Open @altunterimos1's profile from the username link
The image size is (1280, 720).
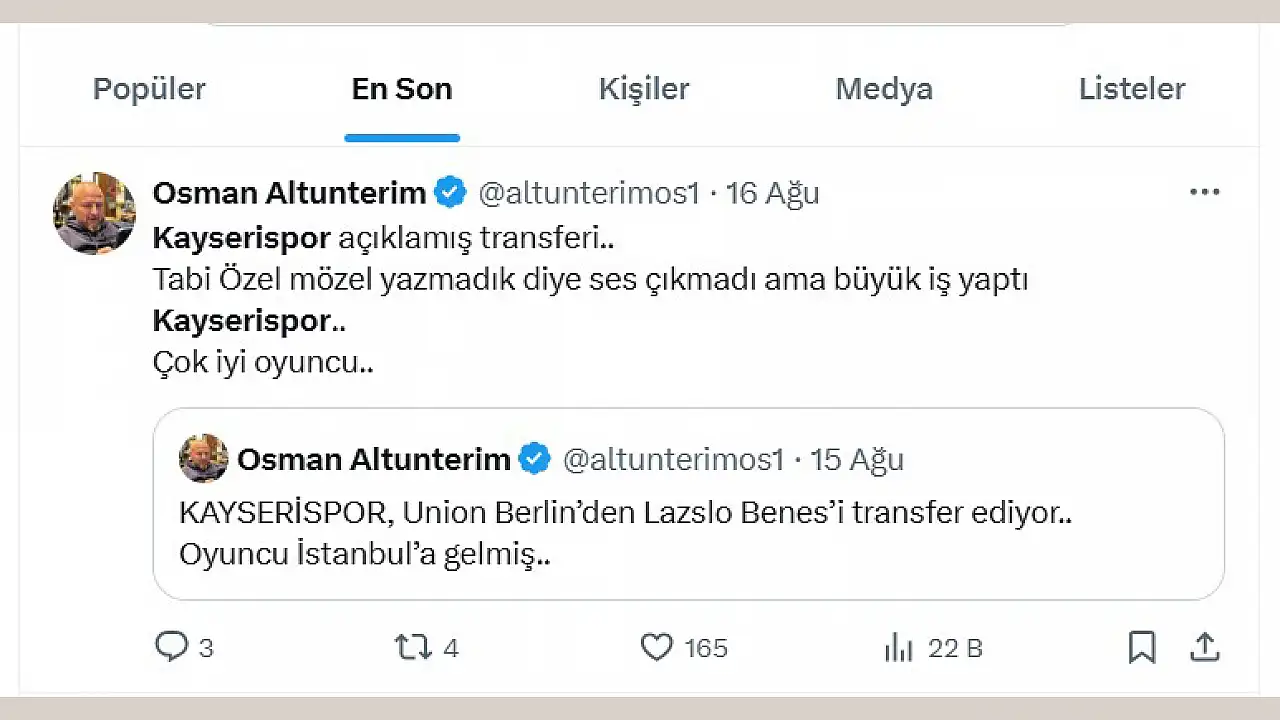(x=590, y=192)
